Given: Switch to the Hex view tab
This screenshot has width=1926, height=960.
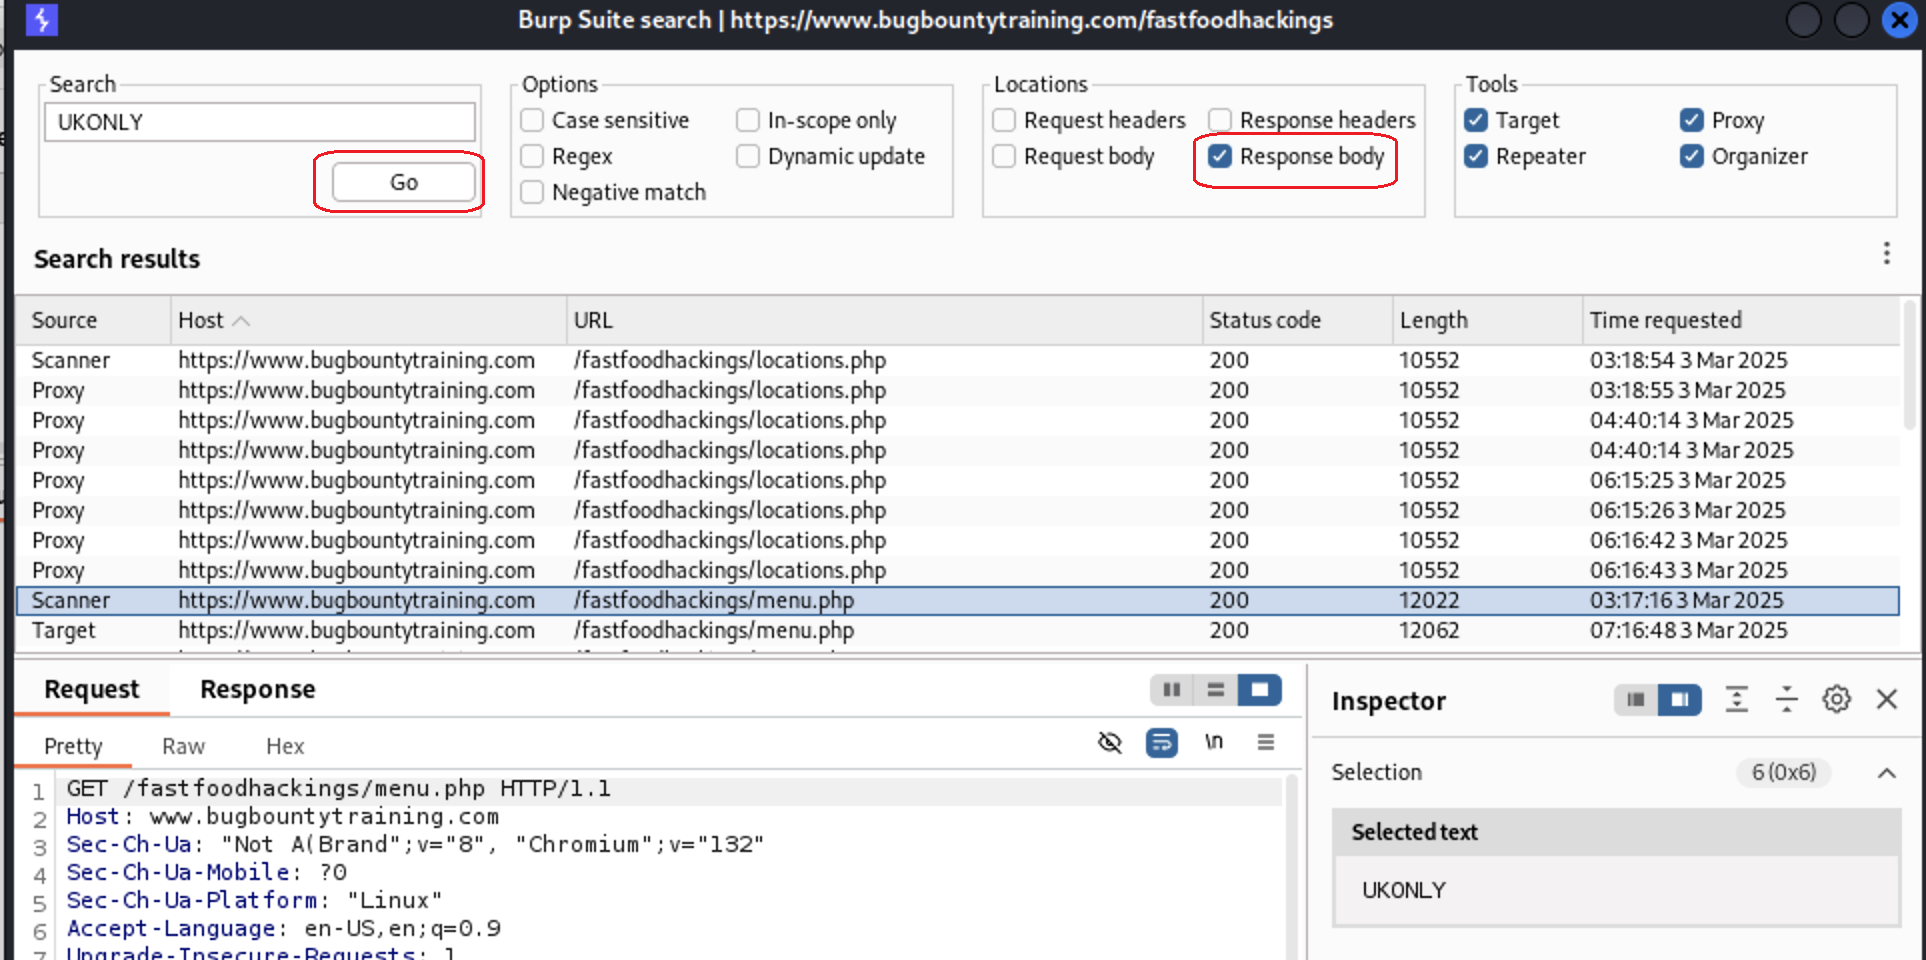Looking at the screenshot, I should click(x=285, y=746).
